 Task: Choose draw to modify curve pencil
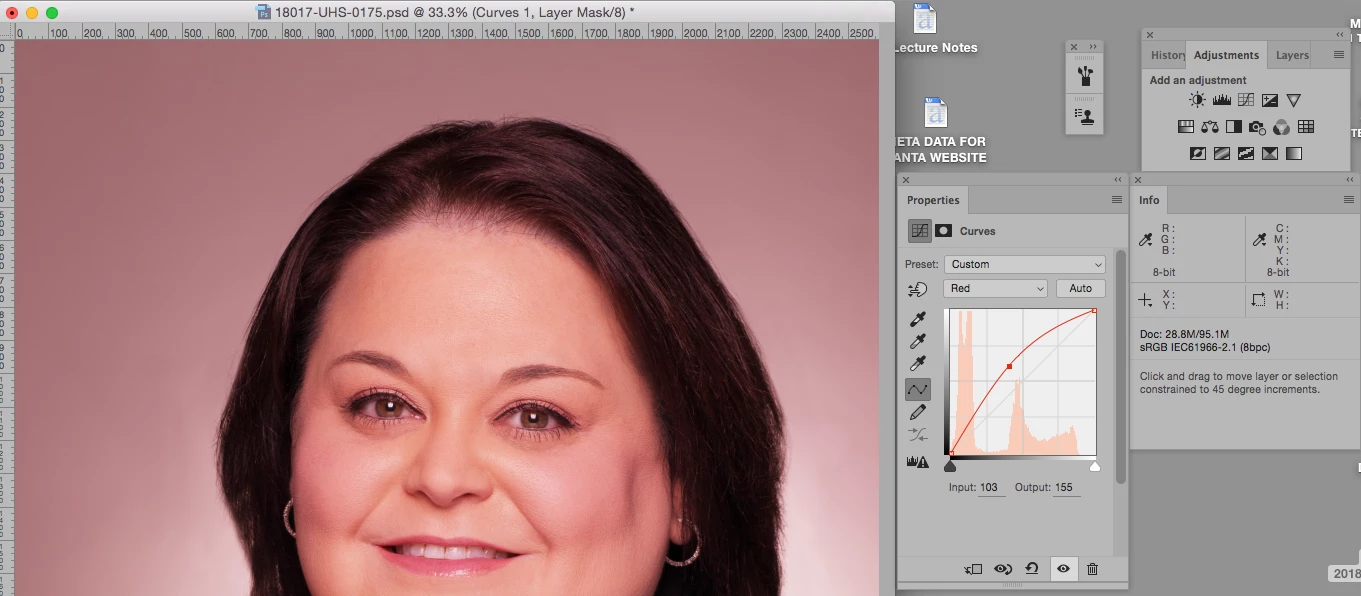917,412
